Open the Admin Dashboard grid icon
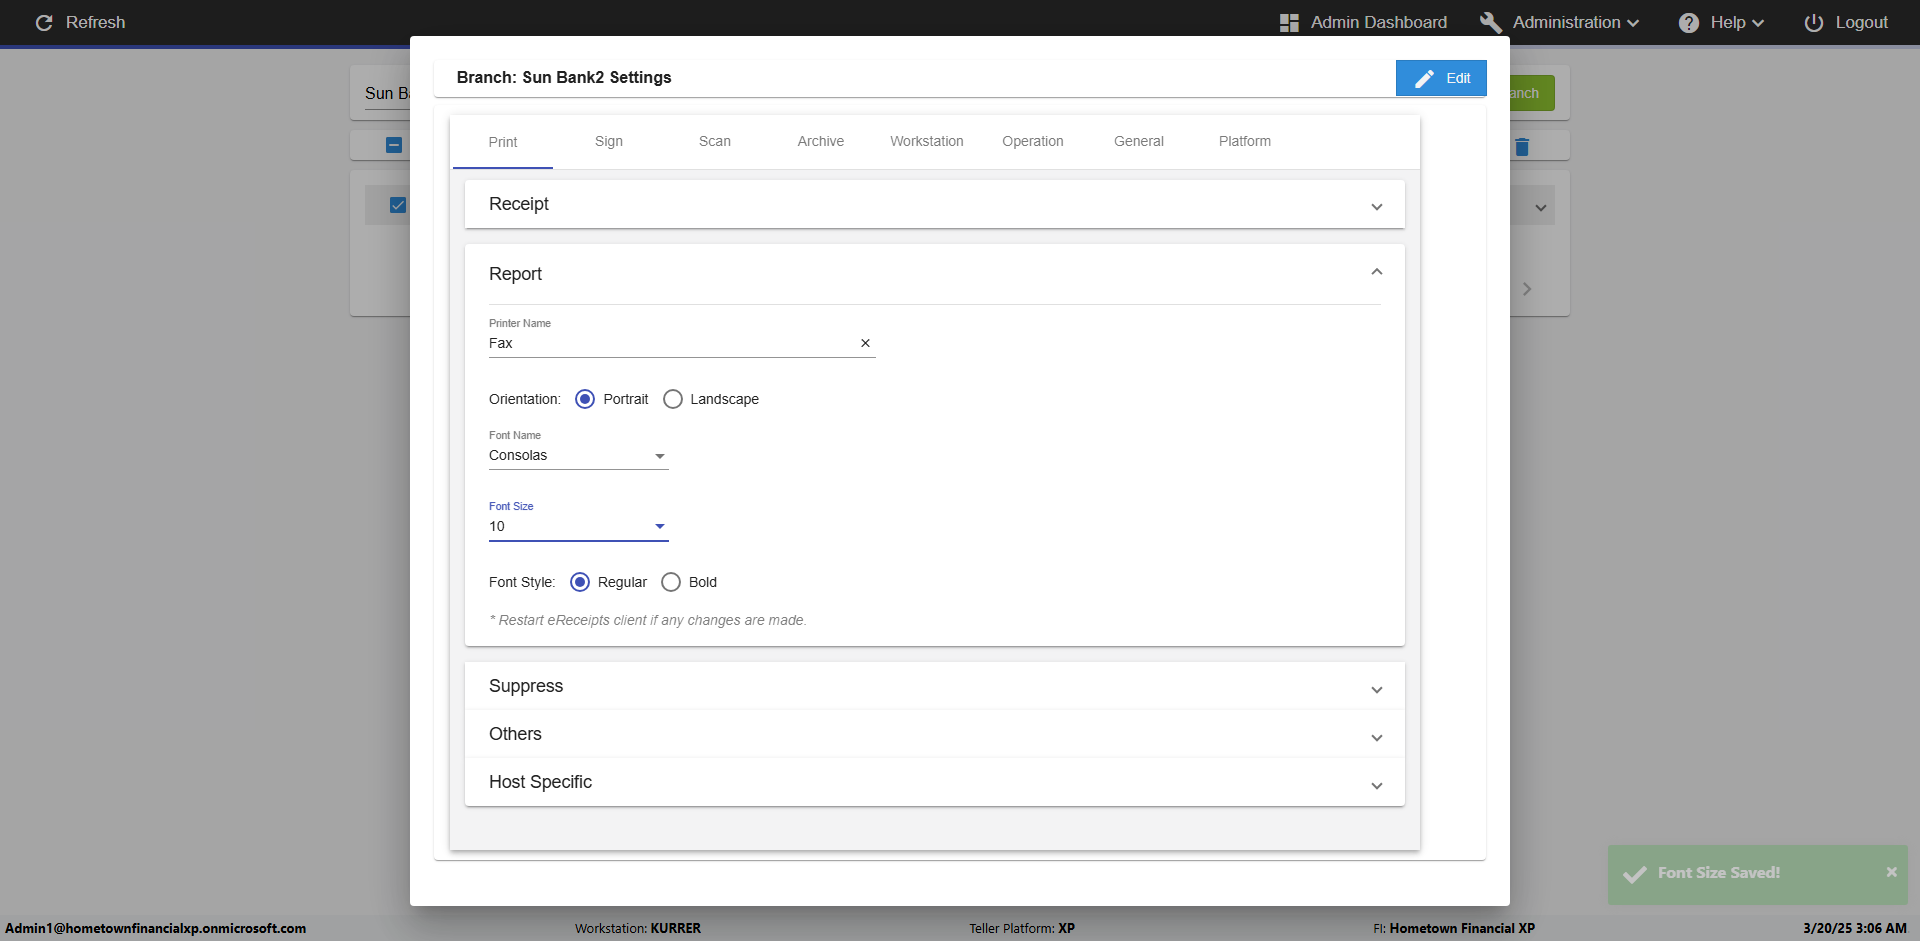This screenshot has width=1920, height=941. (x=1289, y=23)
